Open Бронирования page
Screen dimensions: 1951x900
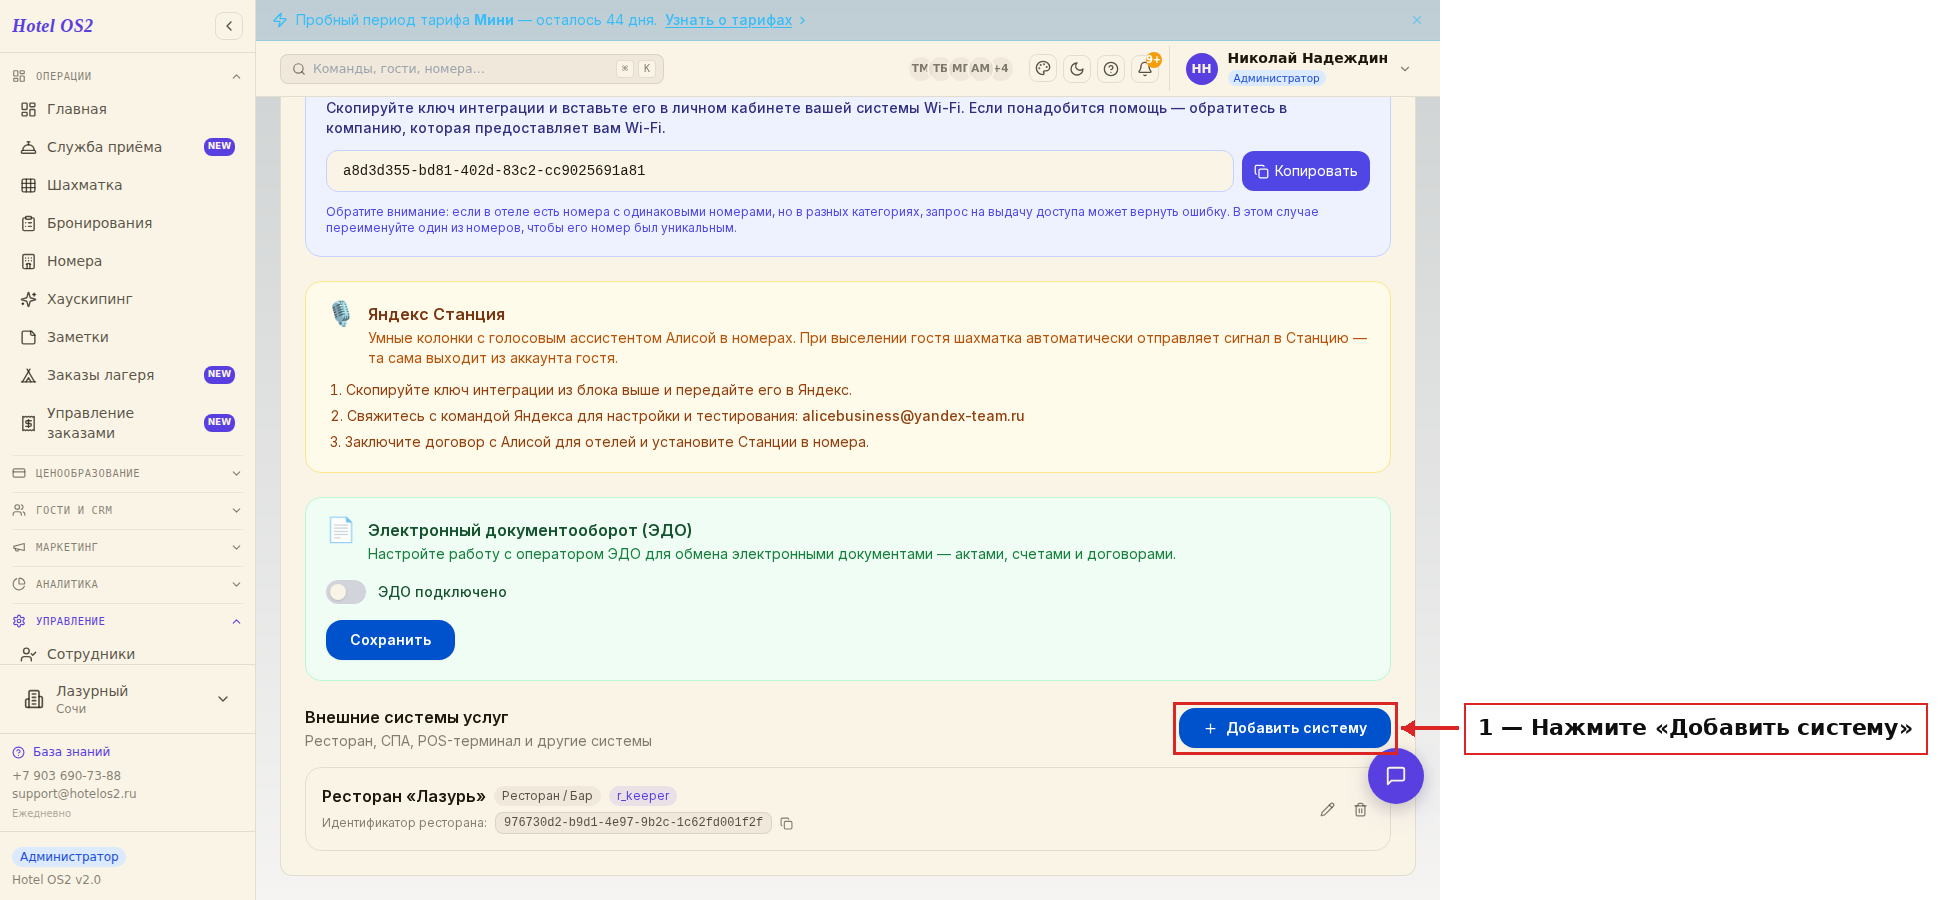(x=127, y=223)
